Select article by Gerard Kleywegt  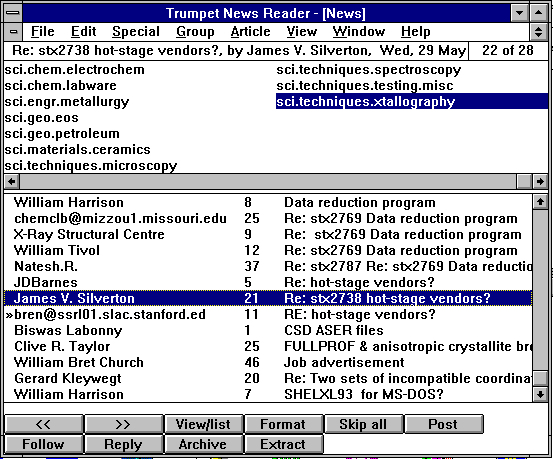[268, 378]
